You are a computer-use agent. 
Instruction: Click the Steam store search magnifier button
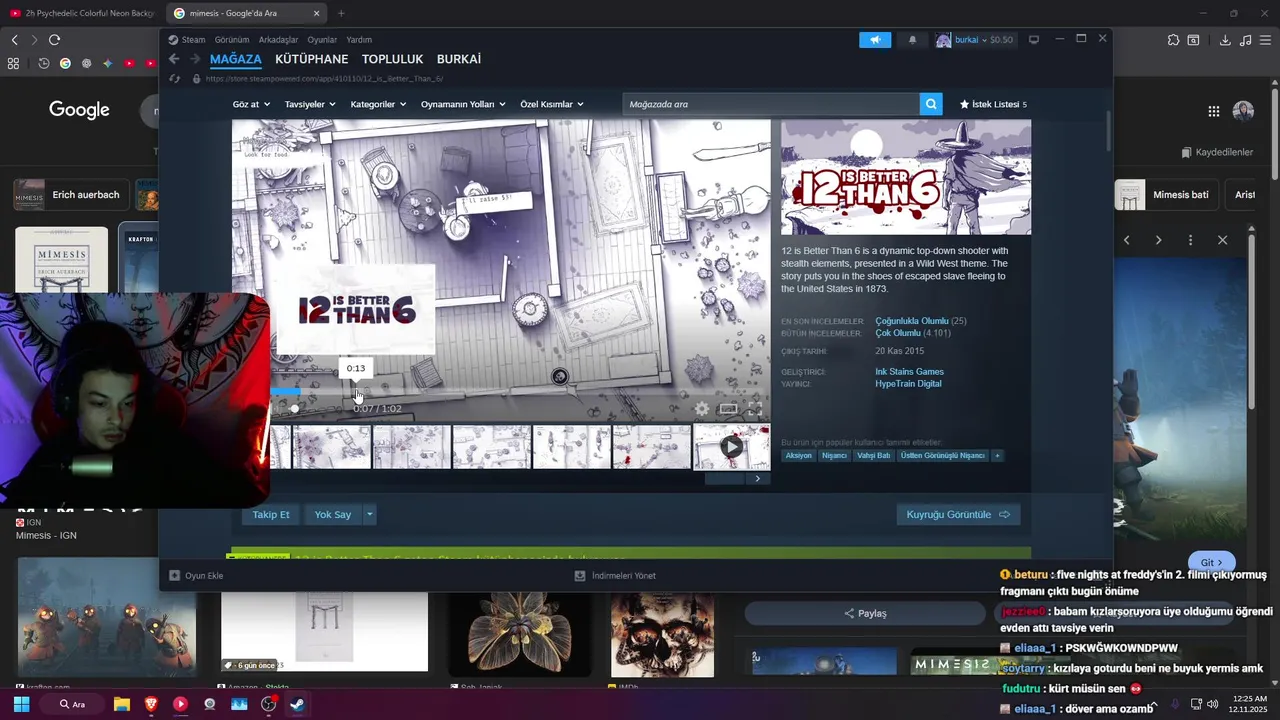click(x=931, y=104)
